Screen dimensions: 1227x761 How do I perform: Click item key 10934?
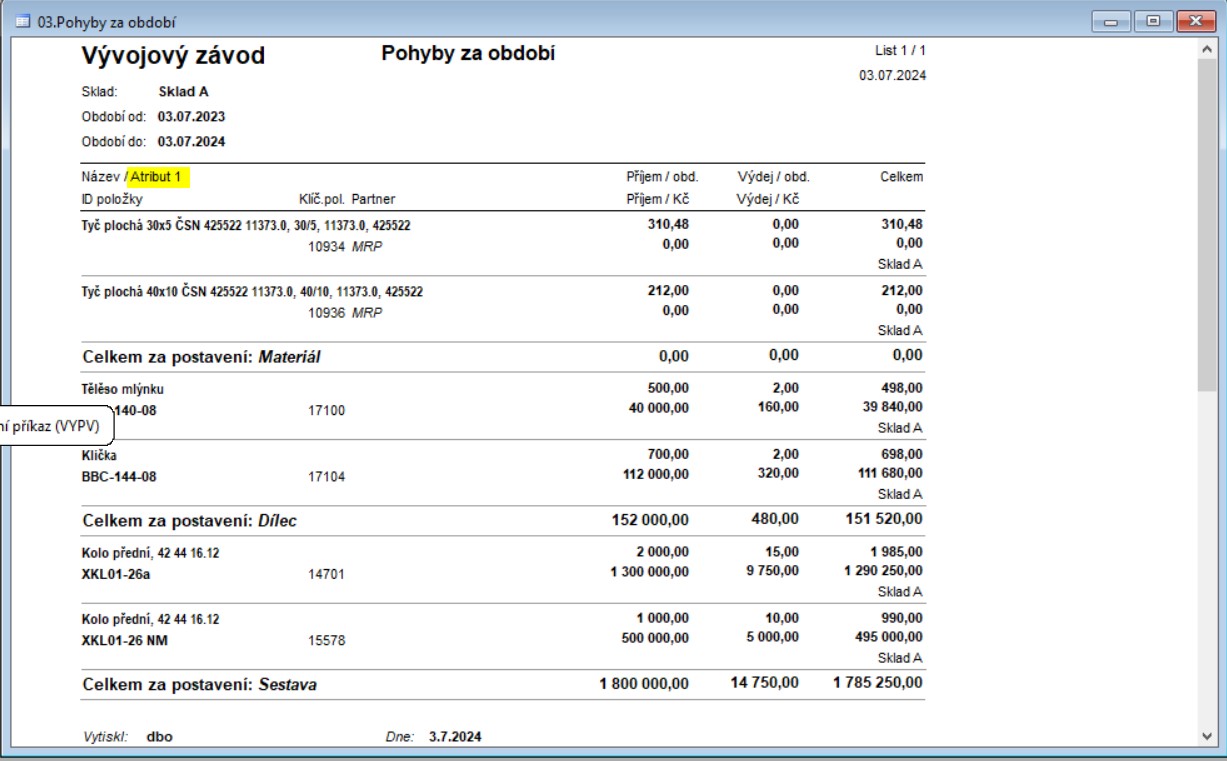[327, 246]
